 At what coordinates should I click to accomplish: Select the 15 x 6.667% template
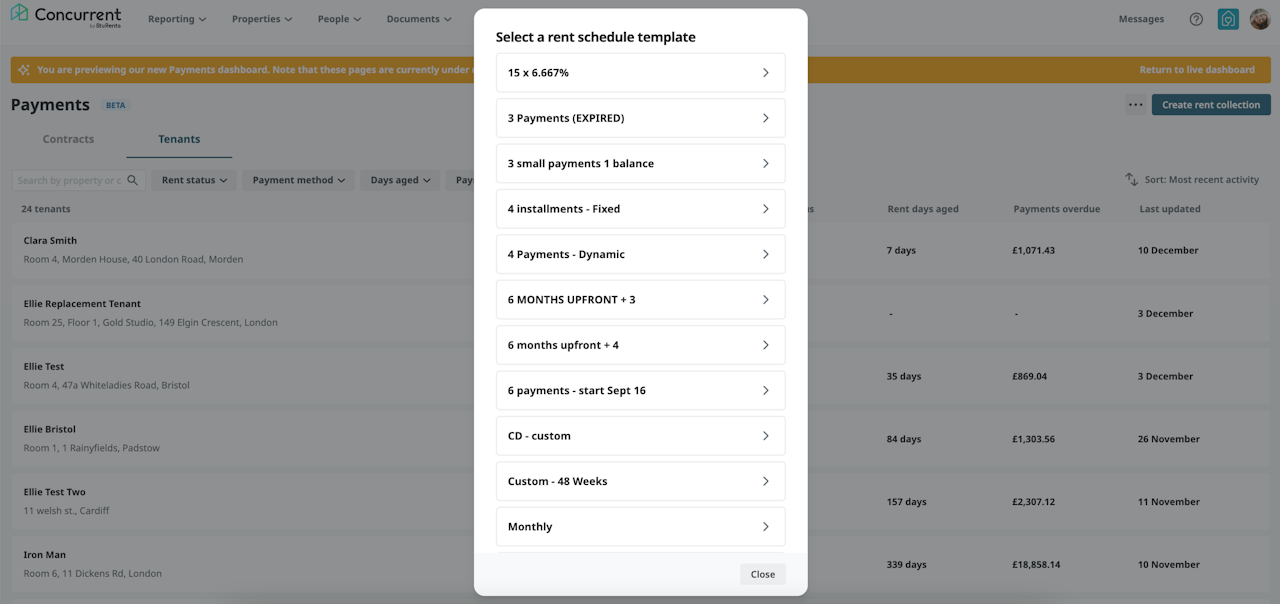(x=640, y=73)
